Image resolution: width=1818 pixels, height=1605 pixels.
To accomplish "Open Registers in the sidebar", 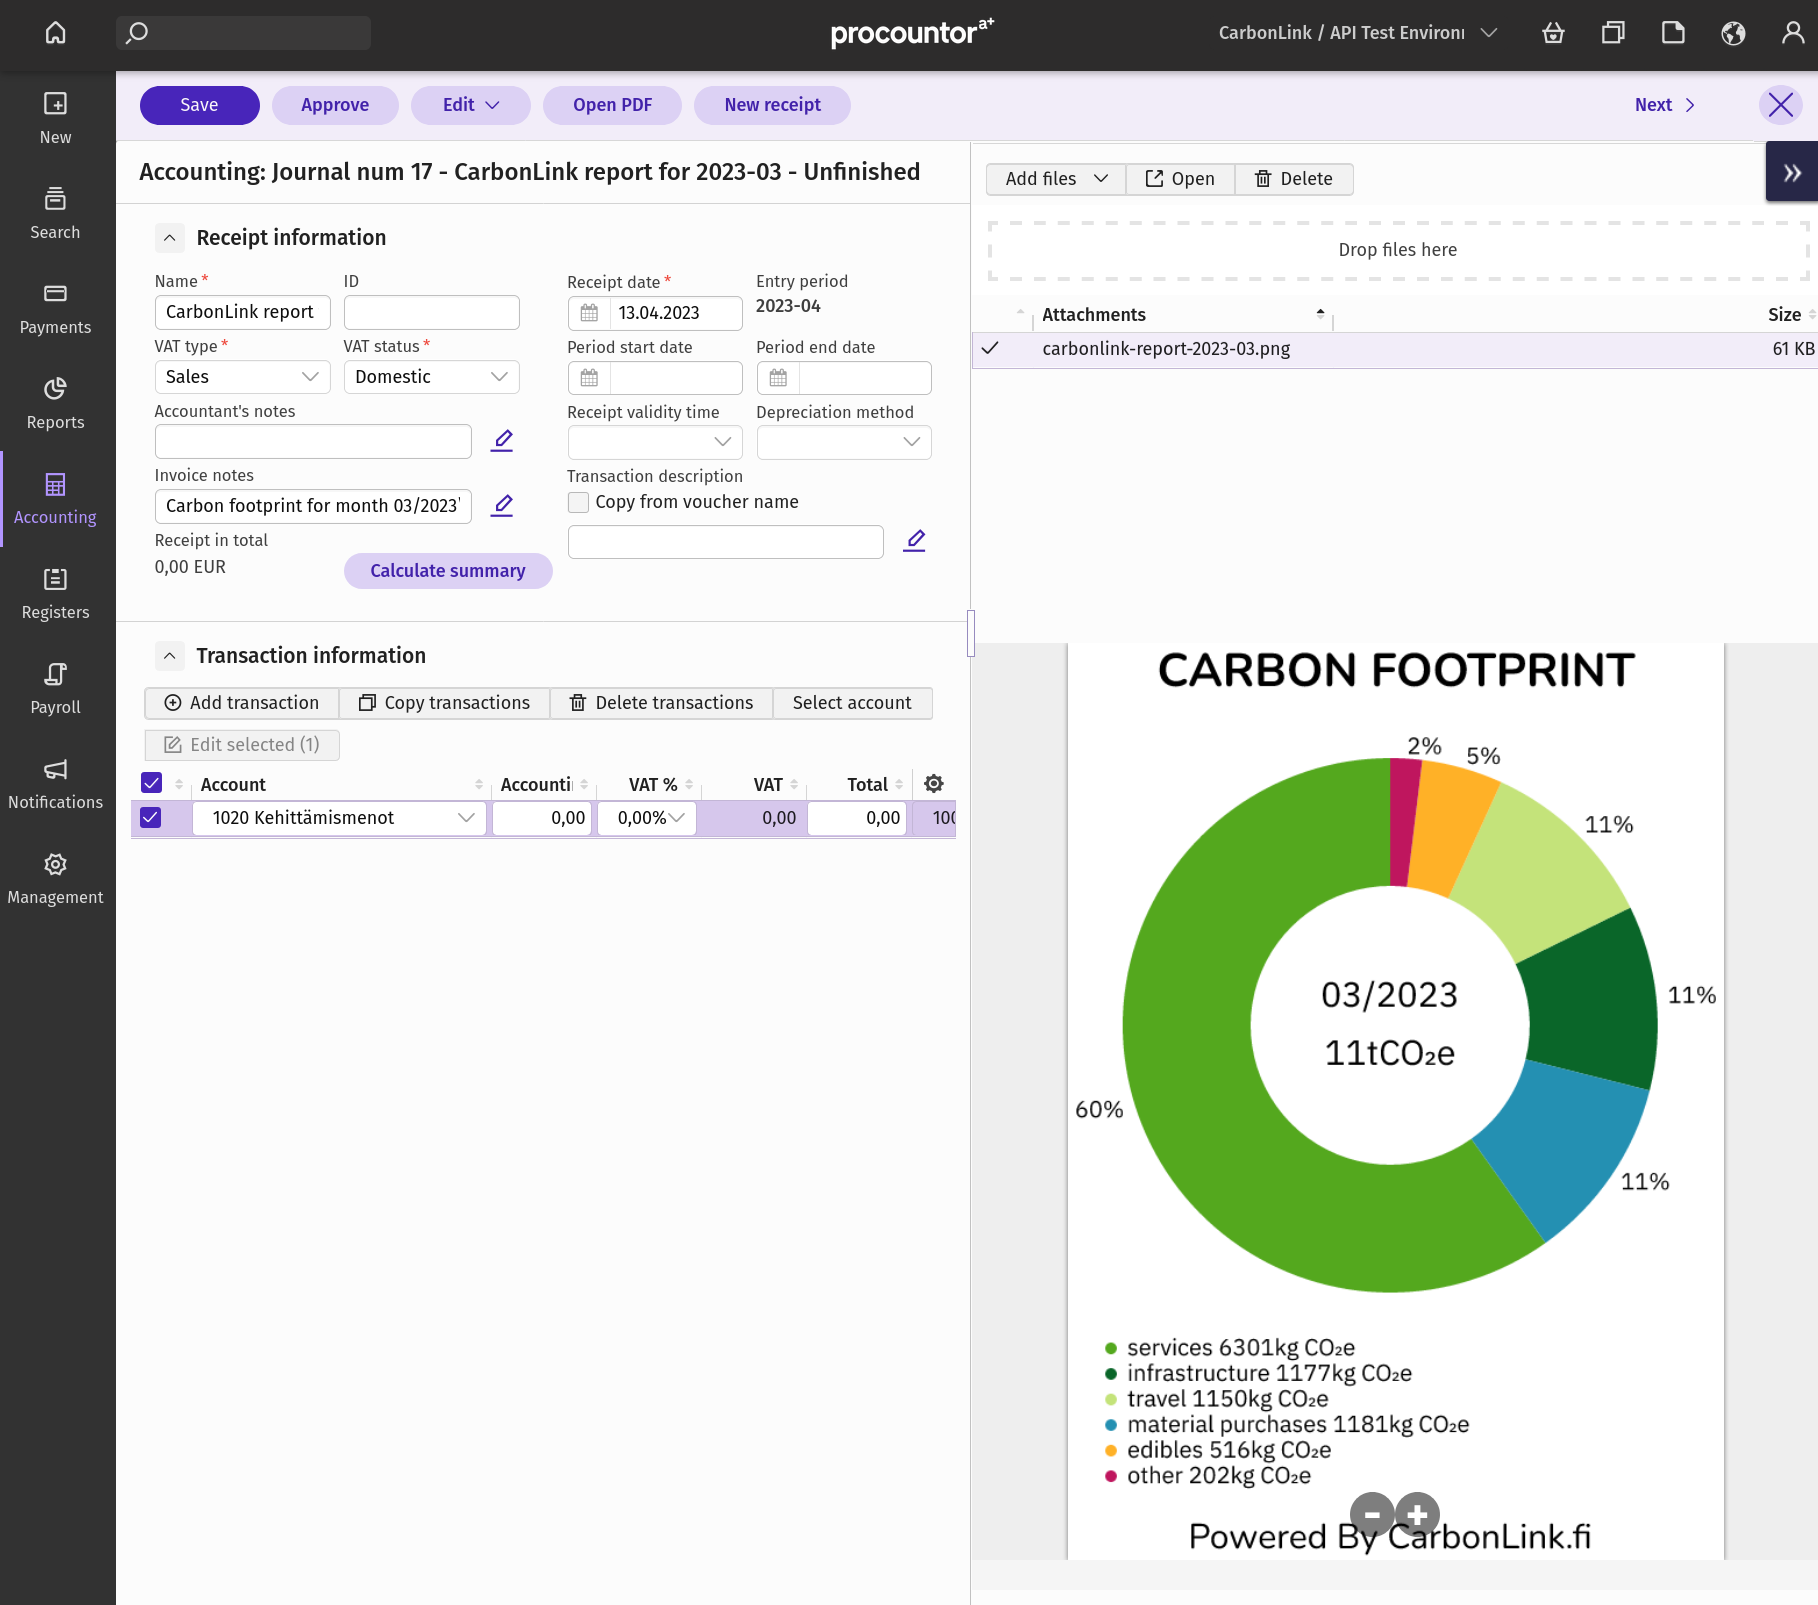I will [x=56, y=593].
